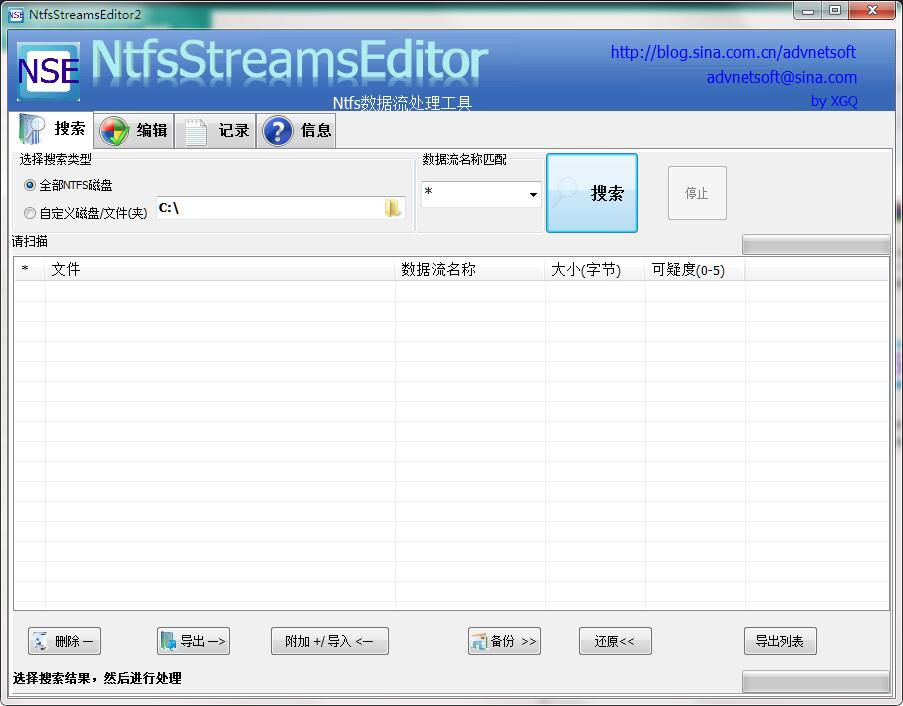Click the 数据流名称 column header

(x=469, y=269)
